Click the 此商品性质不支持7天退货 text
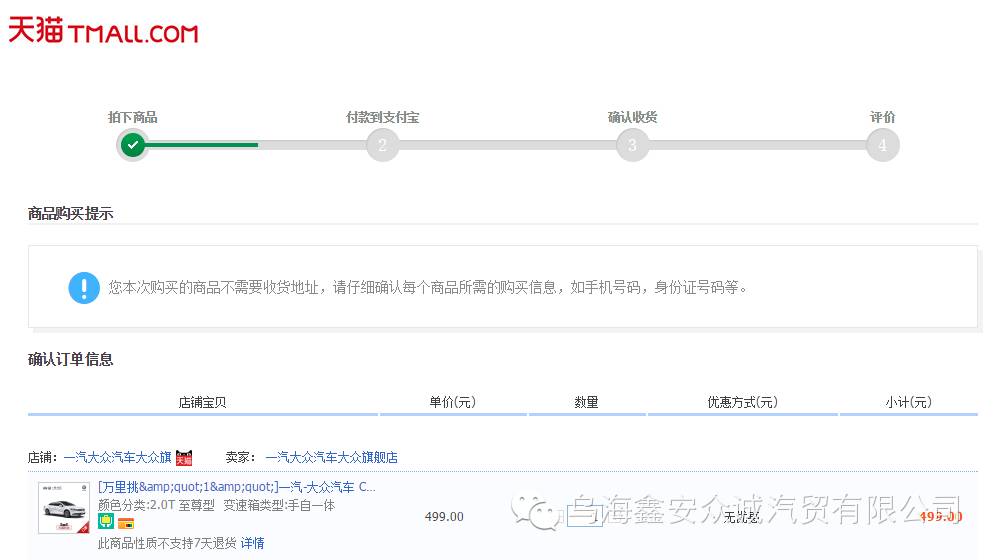994x560 pixels. click(x=167, y=544)
